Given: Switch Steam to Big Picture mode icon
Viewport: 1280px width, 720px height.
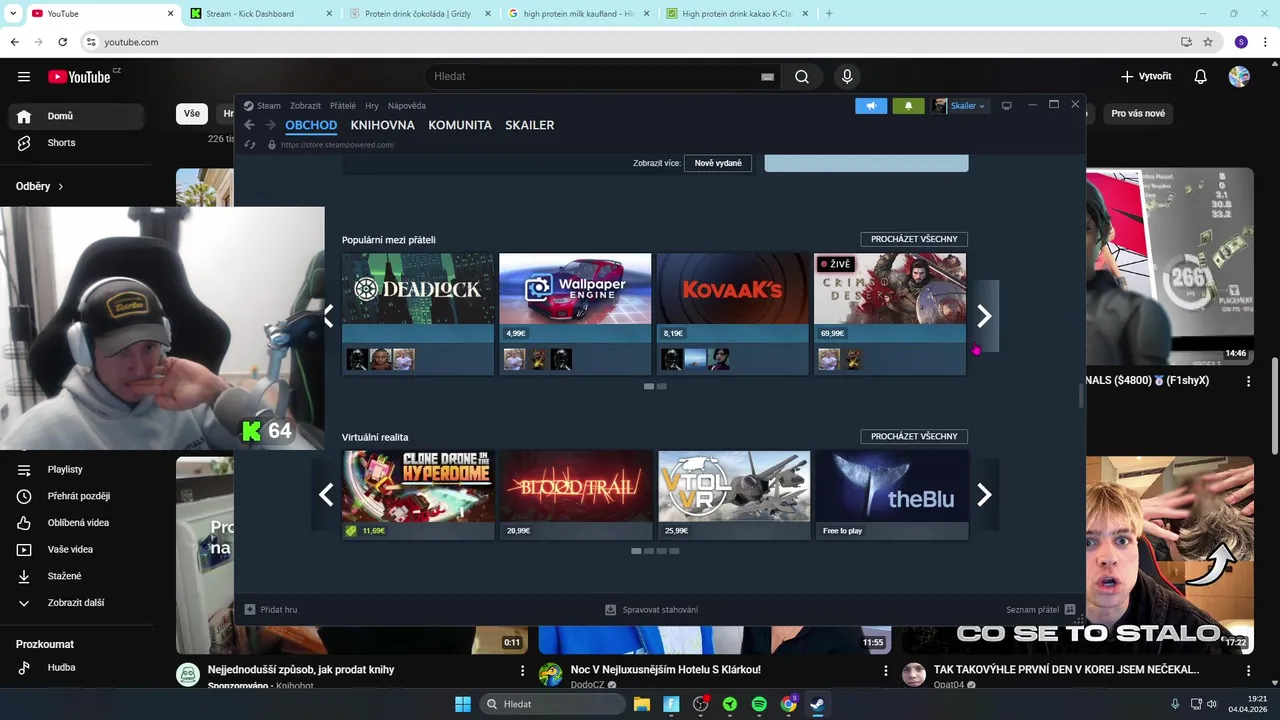Looking at the screenshot, I should (1006, 106).
